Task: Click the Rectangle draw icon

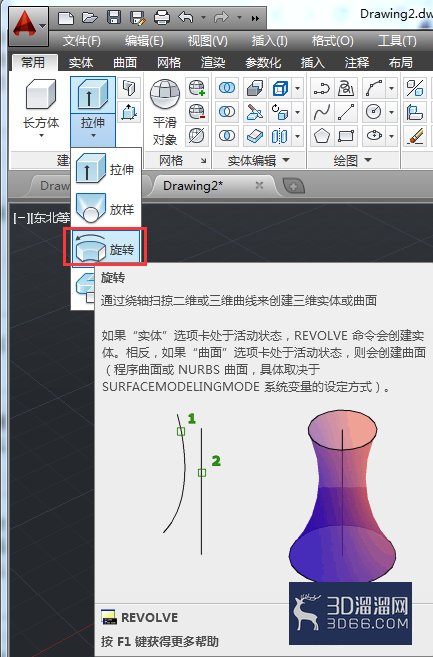Action: pyautogui.click(x=347, y=136)
